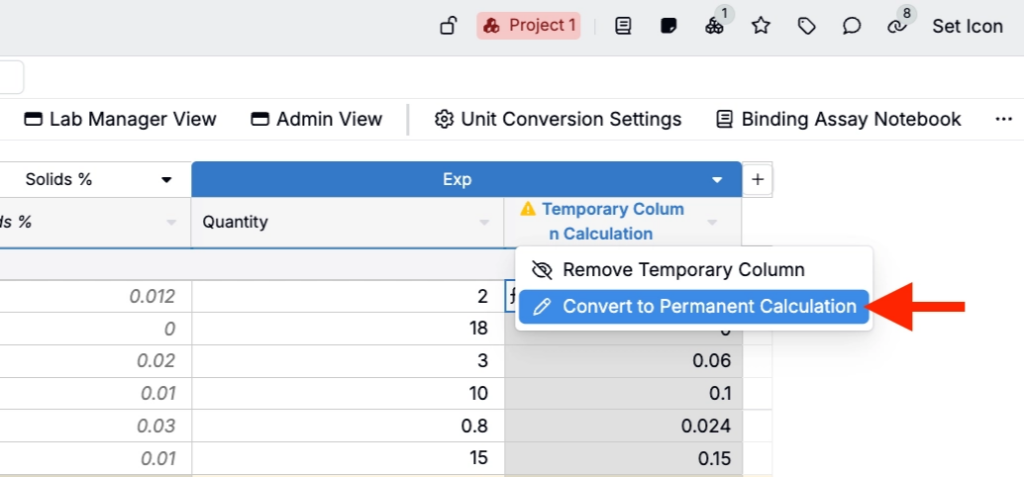Click the black sticky note icon
This screenshot has height=477, width=1024.
tap(669, 26)
